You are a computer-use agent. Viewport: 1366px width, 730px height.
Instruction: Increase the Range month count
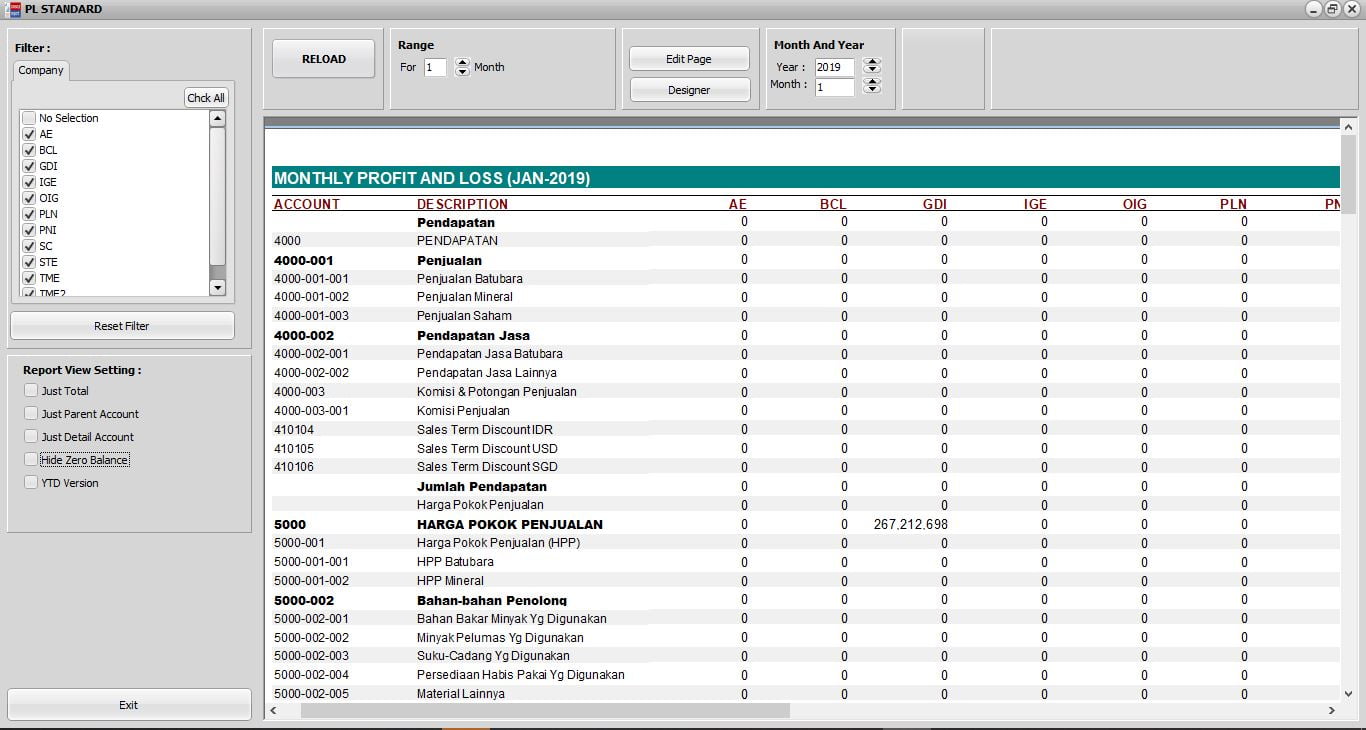coord(462,63)
